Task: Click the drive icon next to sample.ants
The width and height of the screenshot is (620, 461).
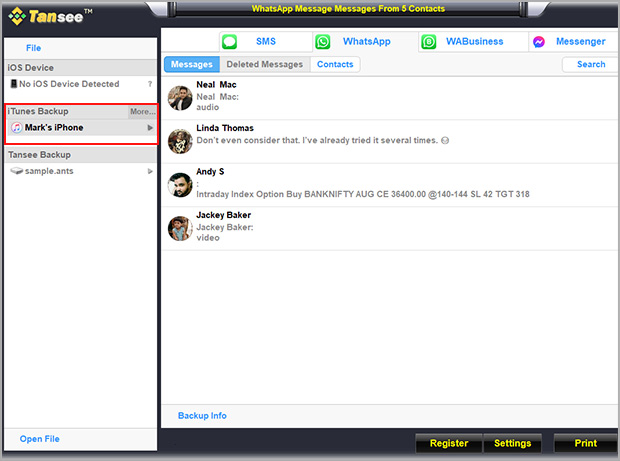Action: [x=16, y=171]
